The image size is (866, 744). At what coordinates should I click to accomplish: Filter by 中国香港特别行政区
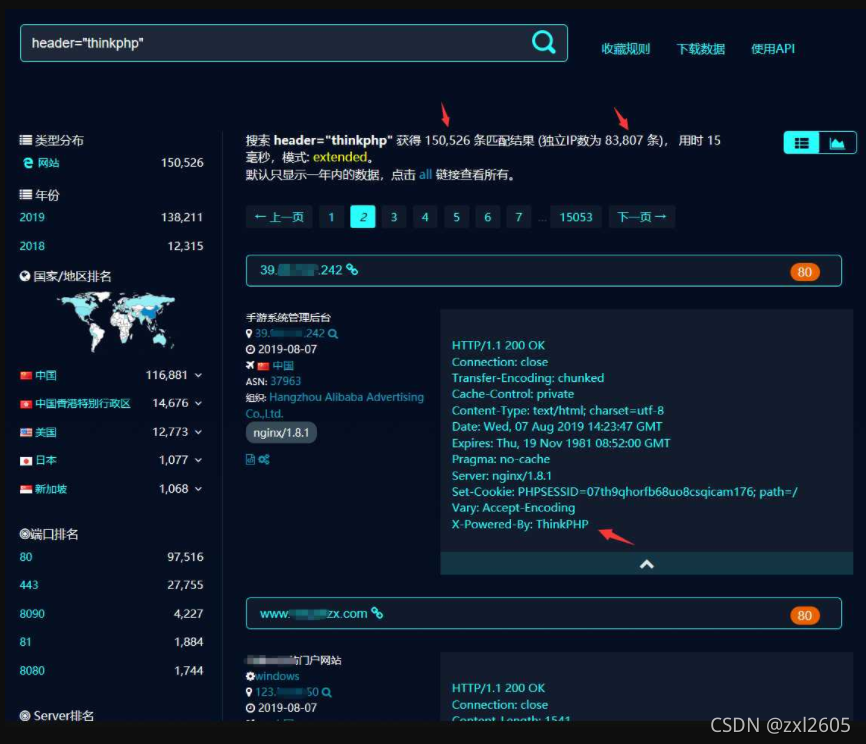coord(83,404)
